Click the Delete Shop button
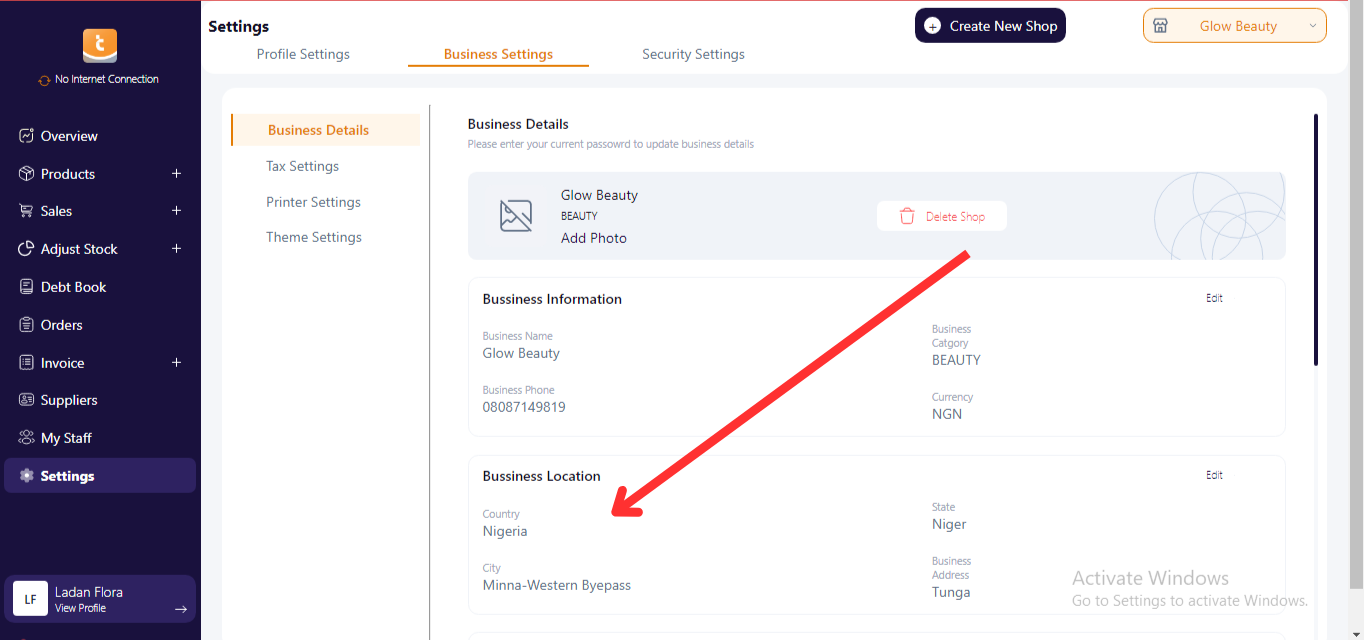This screenshot has height=640, width=1364. coord(942,216)
